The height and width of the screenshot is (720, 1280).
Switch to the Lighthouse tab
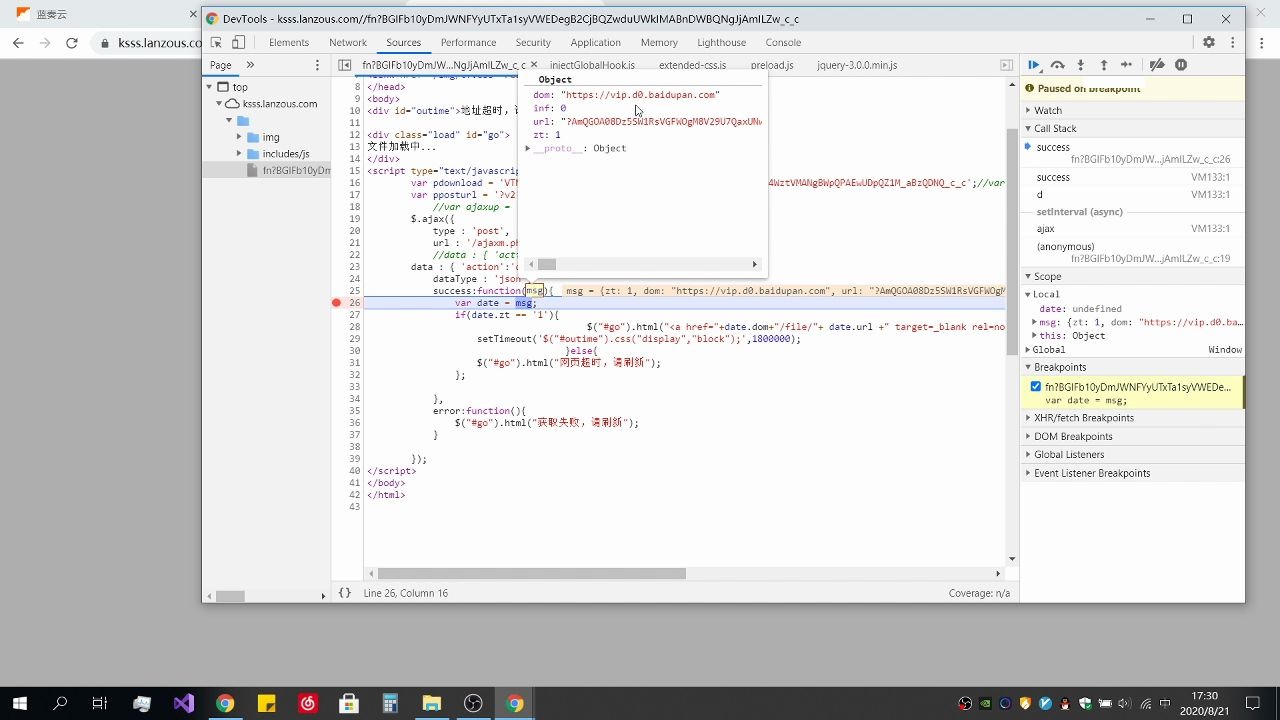click(722, 43)
